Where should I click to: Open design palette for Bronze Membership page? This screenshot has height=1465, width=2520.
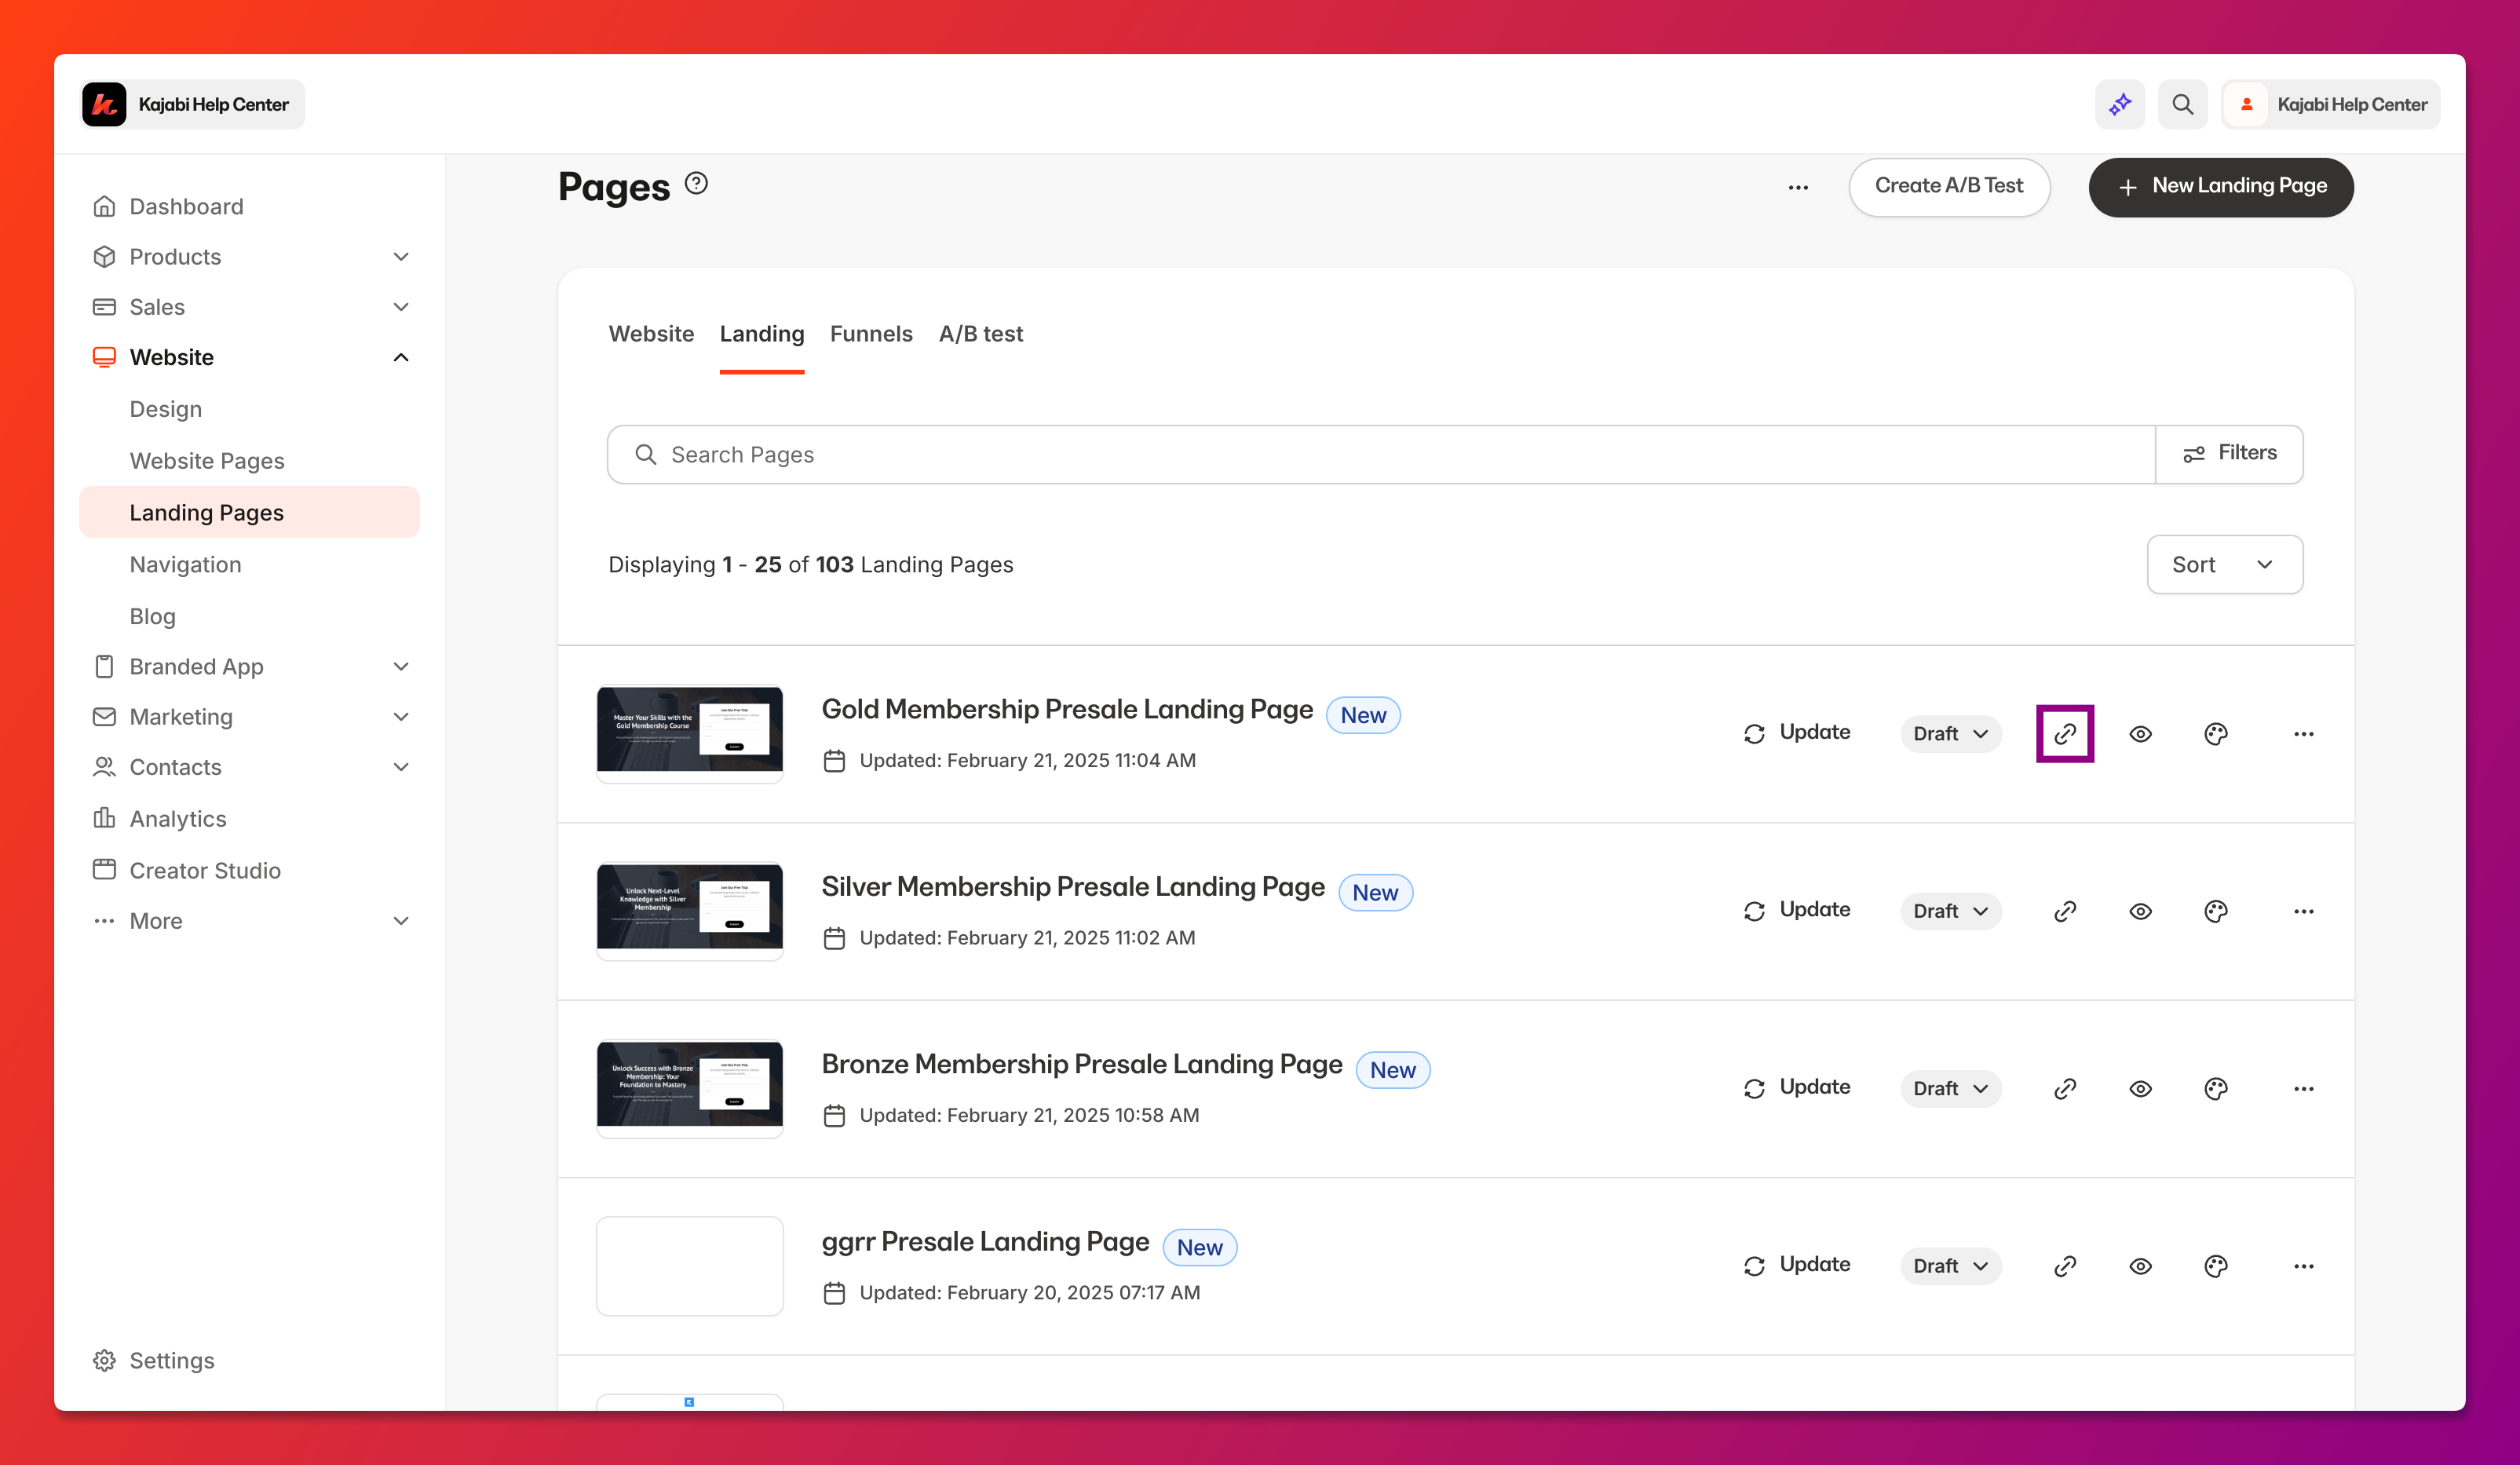coord(2216,1088)
